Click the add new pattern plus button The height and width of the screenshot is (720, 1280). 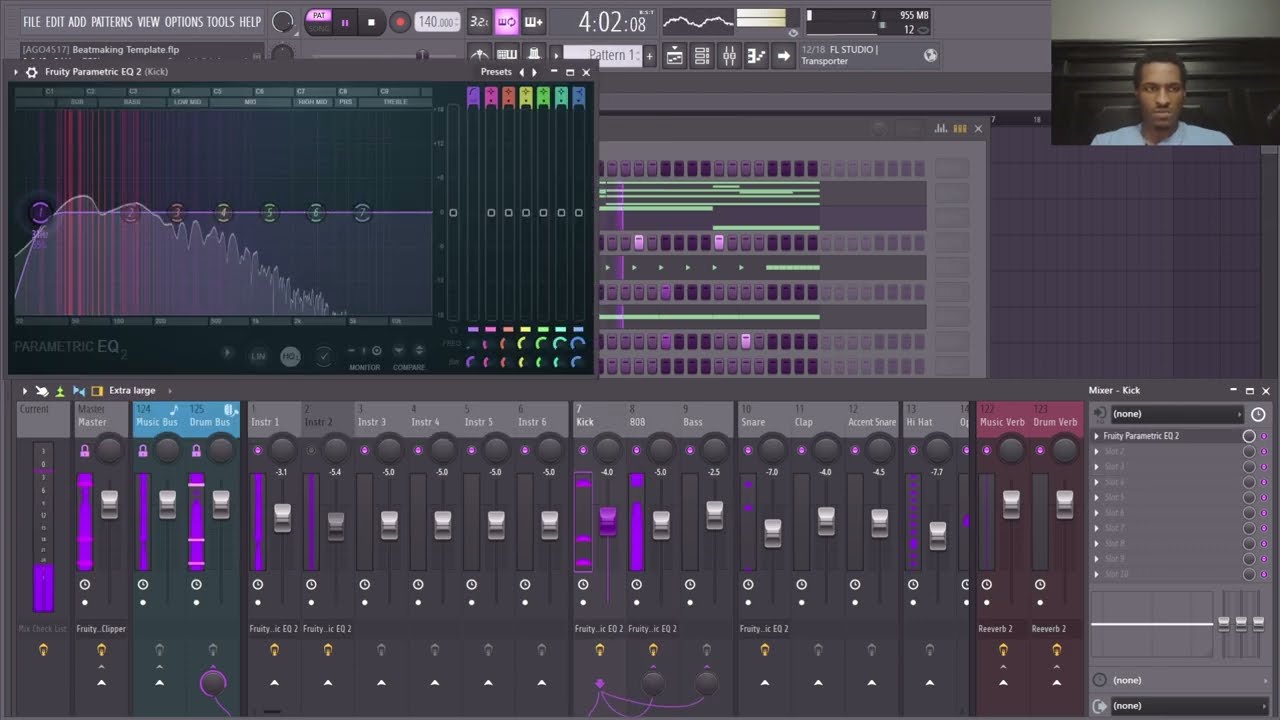click(x=649, y=56)
